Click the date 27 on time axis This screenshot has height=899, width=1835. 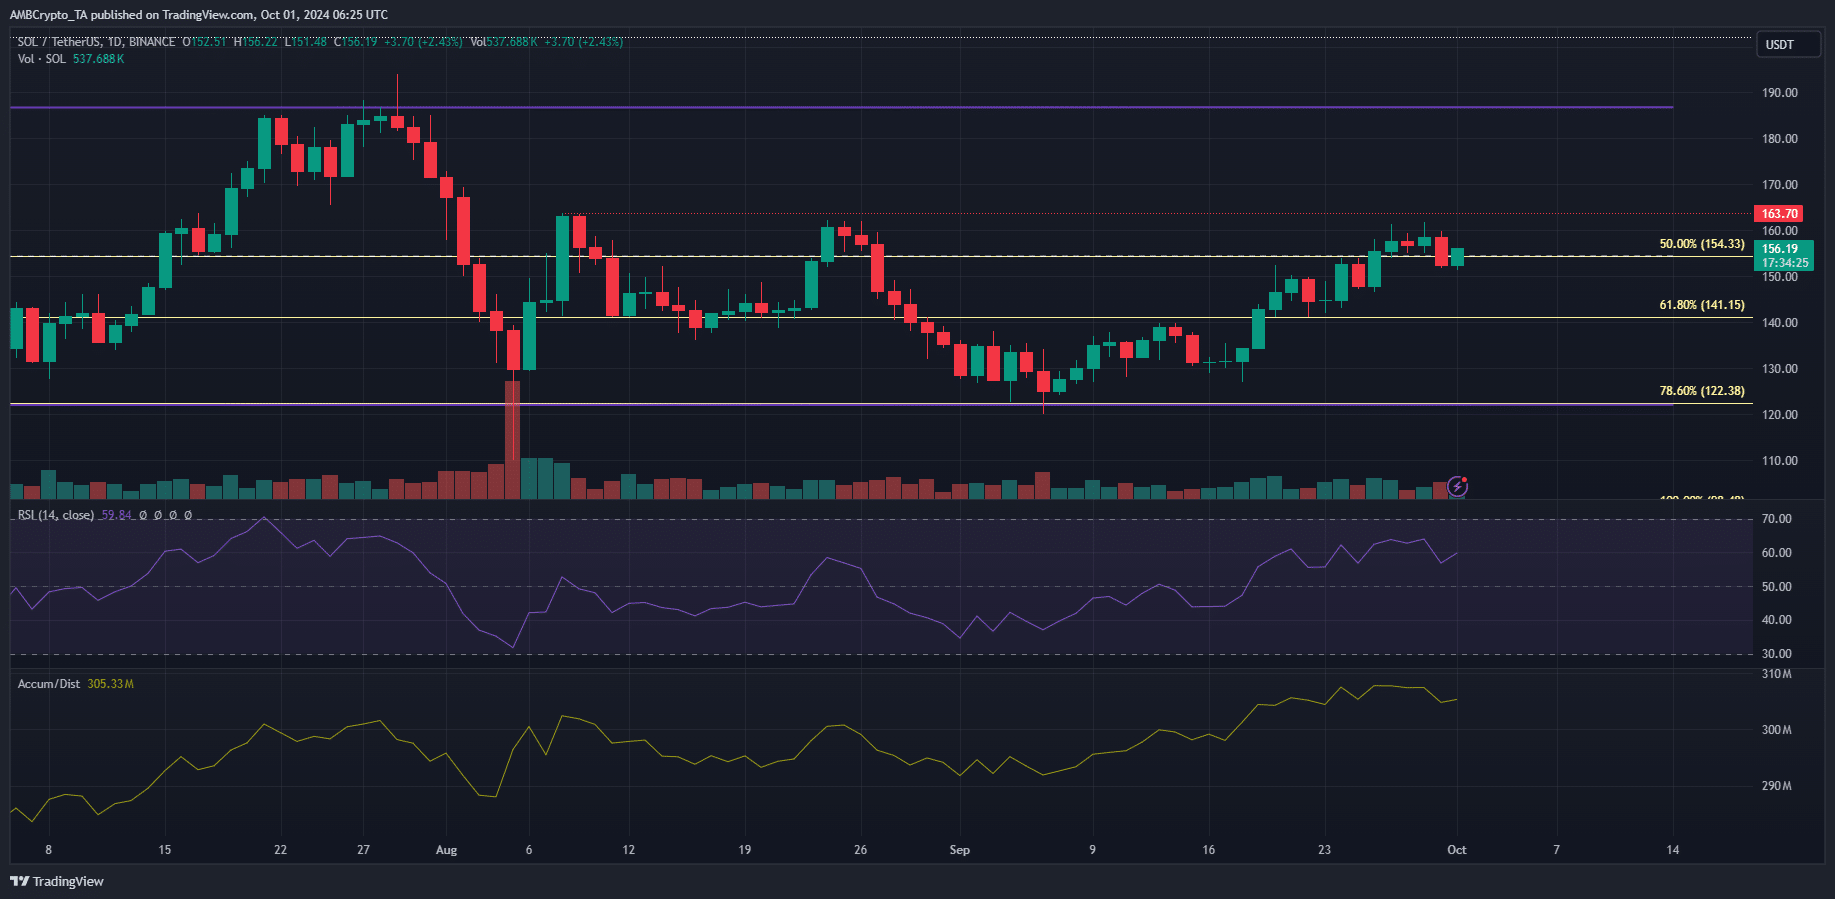(363, 850)
